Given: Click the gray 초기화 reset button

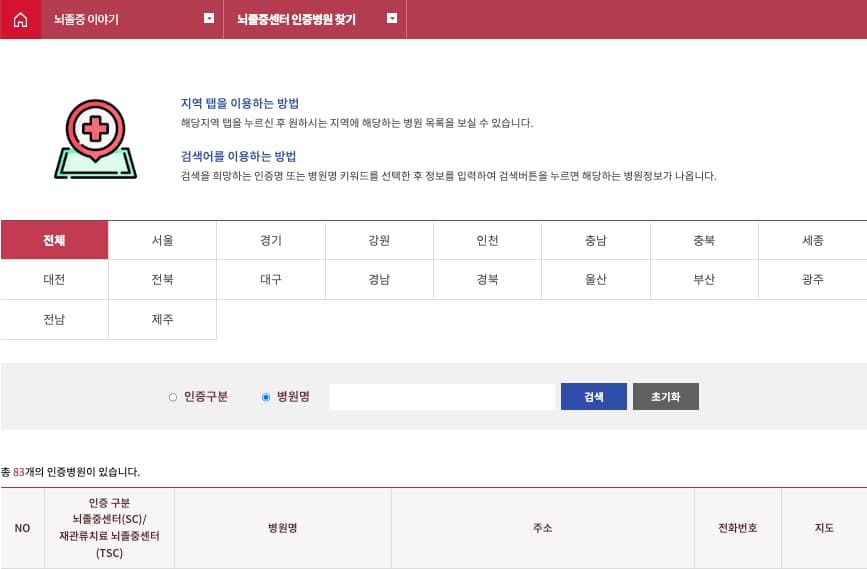Looking at the screenshot, I should tap(666, 396).
